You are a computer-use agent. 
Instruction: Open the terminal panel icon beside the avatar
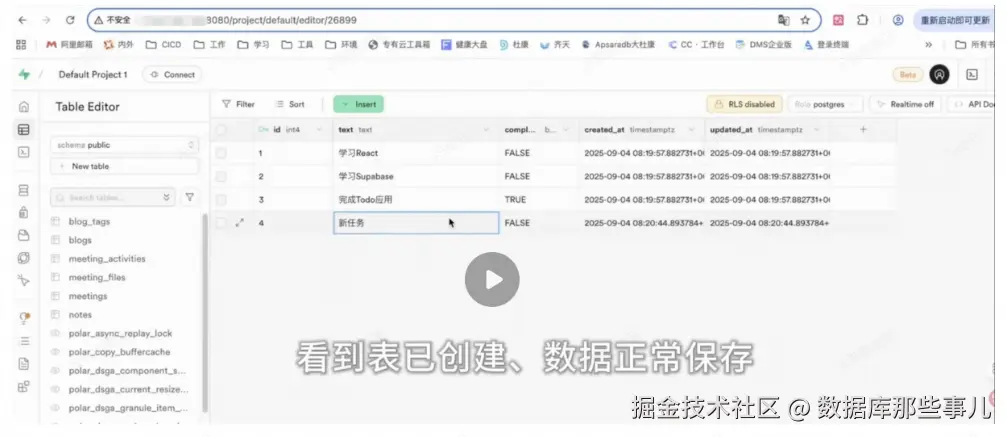(972, 75)
